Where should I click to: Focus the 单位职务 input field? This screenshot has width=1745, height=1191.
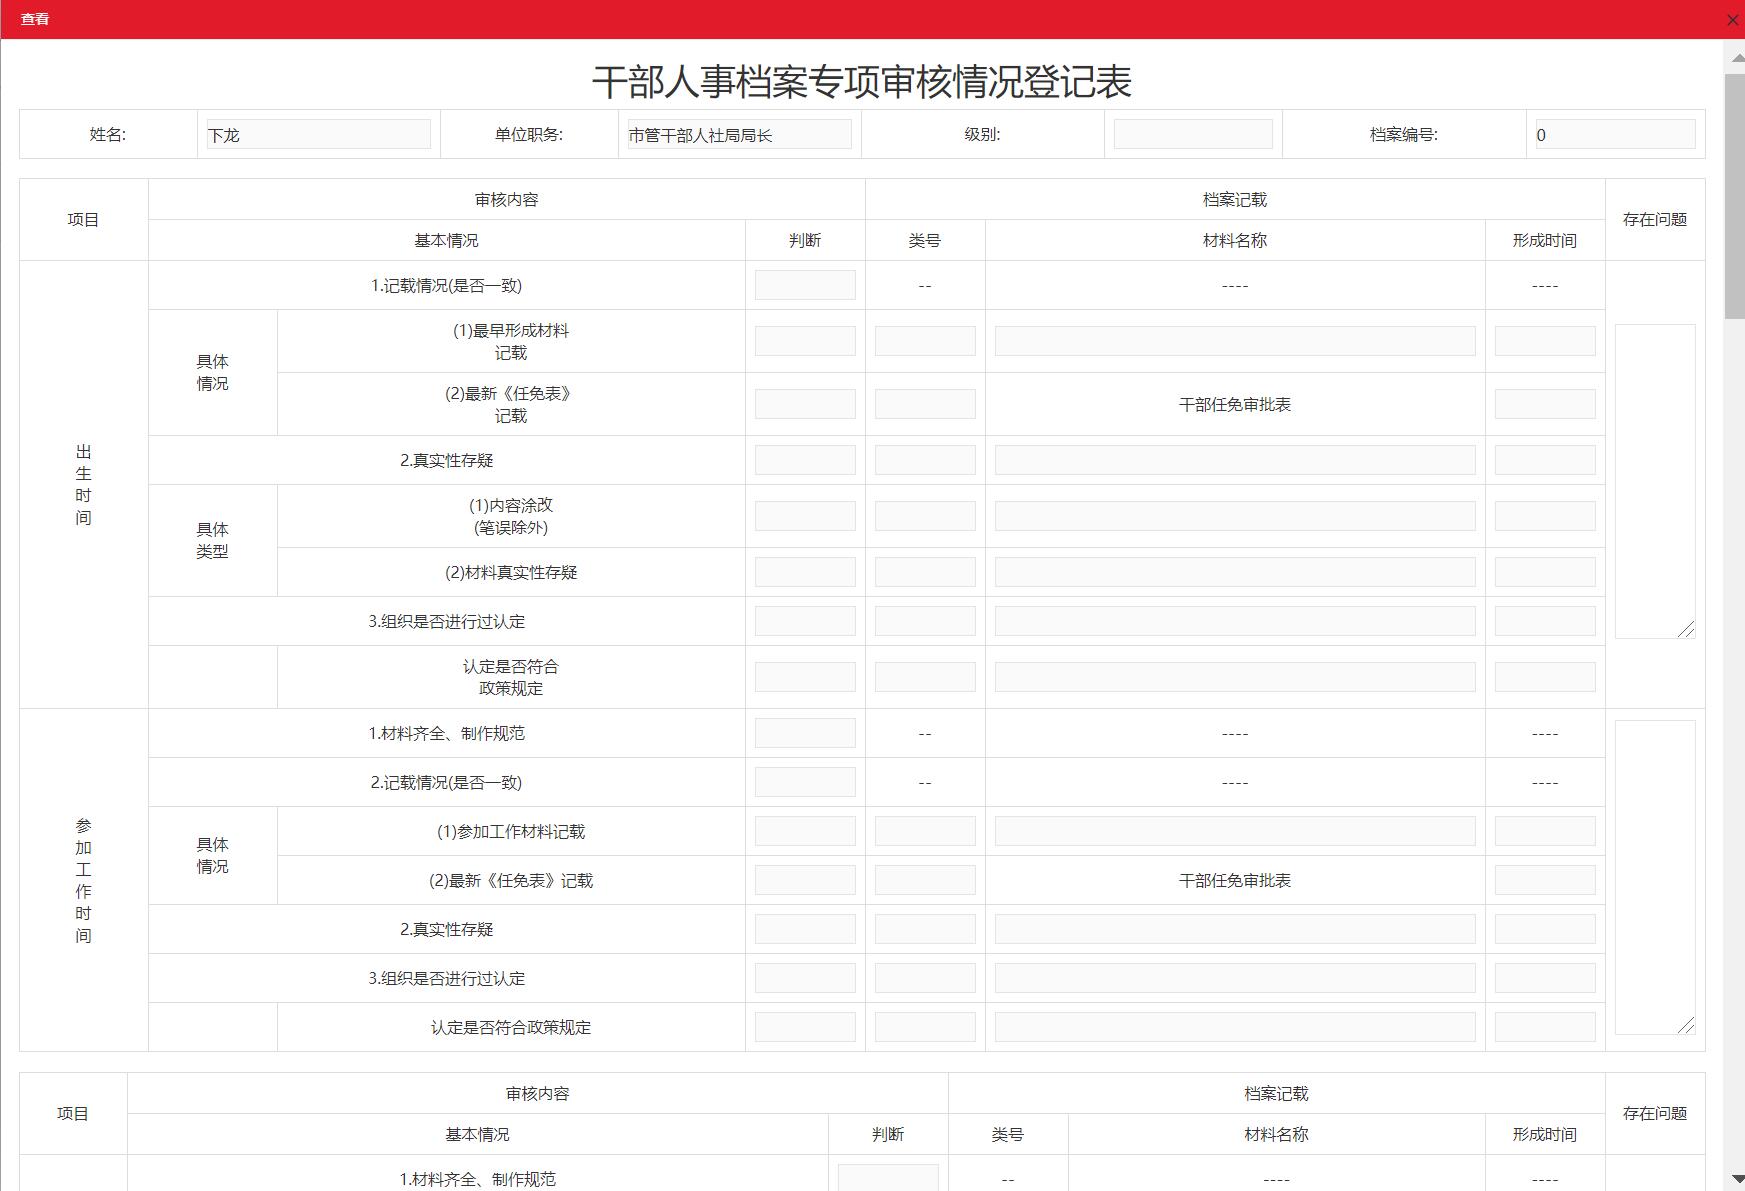[x=739, y=135]
